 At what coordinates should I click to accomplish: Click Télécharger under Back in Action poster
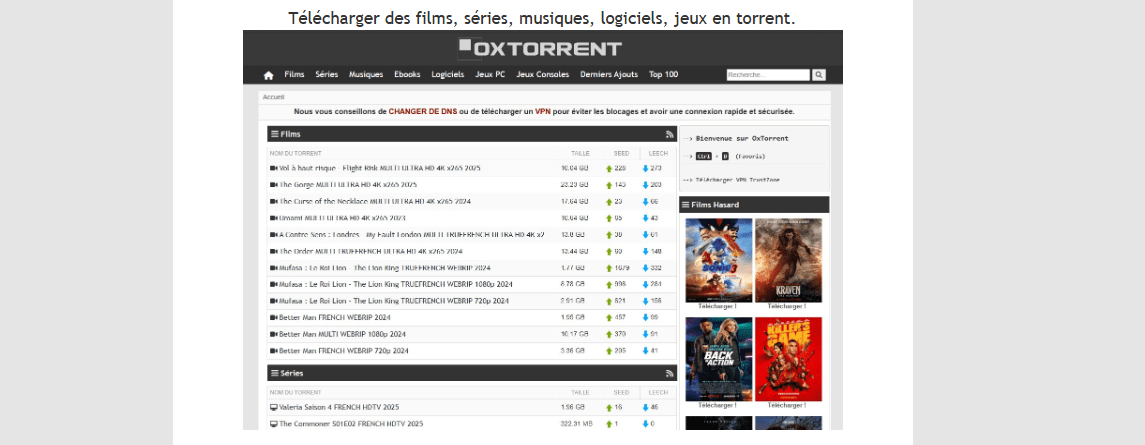point(718,405)
